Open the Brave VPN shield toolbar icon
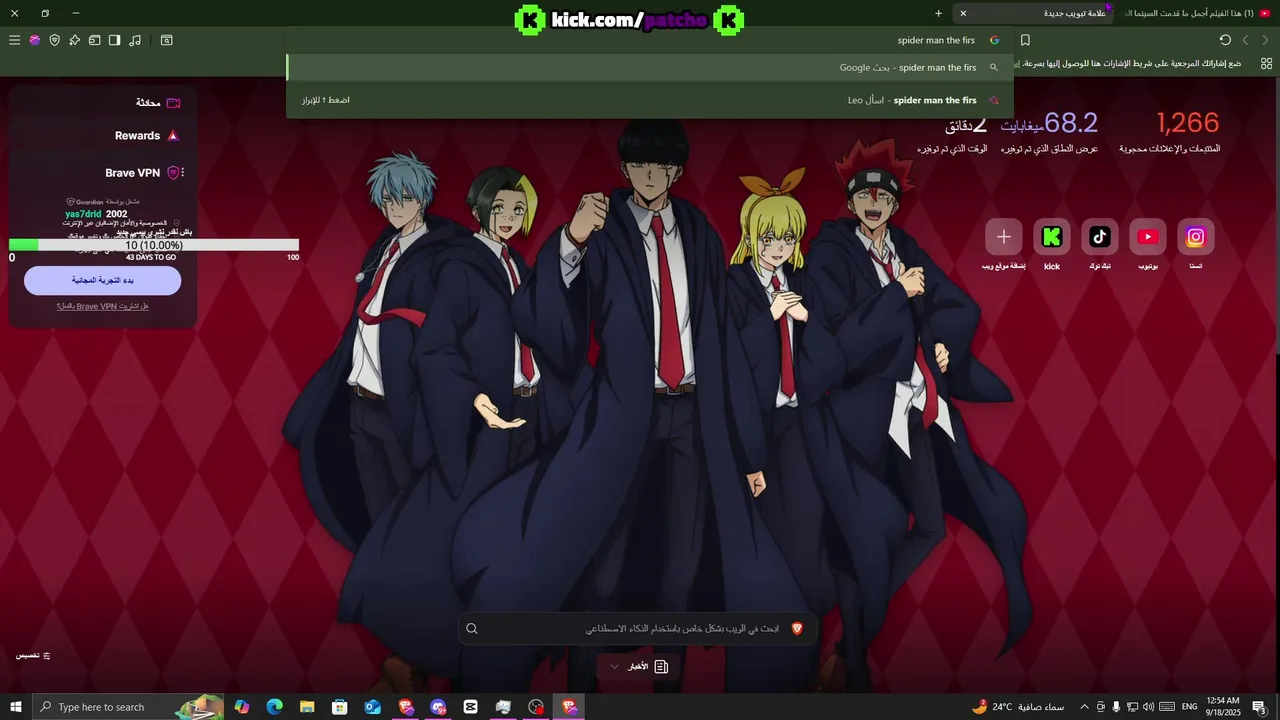The image size is (1280, 720). point(54,40)
